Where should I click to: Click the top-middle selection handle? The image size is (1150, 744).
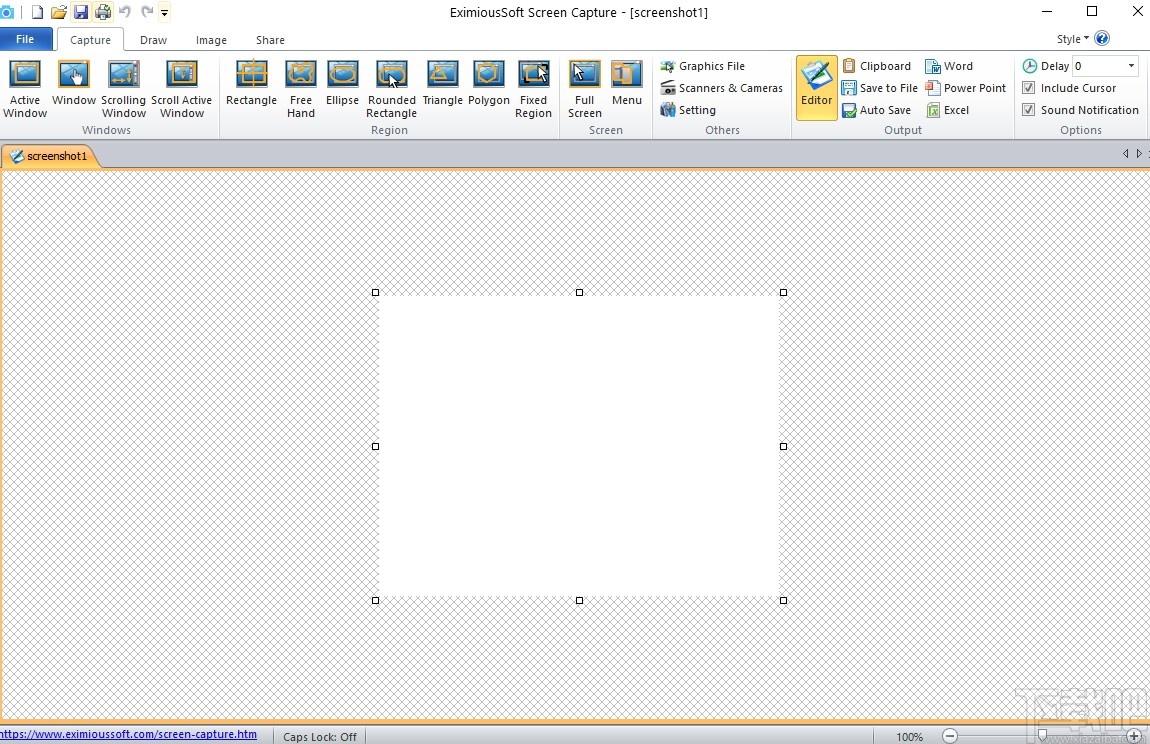(579, 292)
